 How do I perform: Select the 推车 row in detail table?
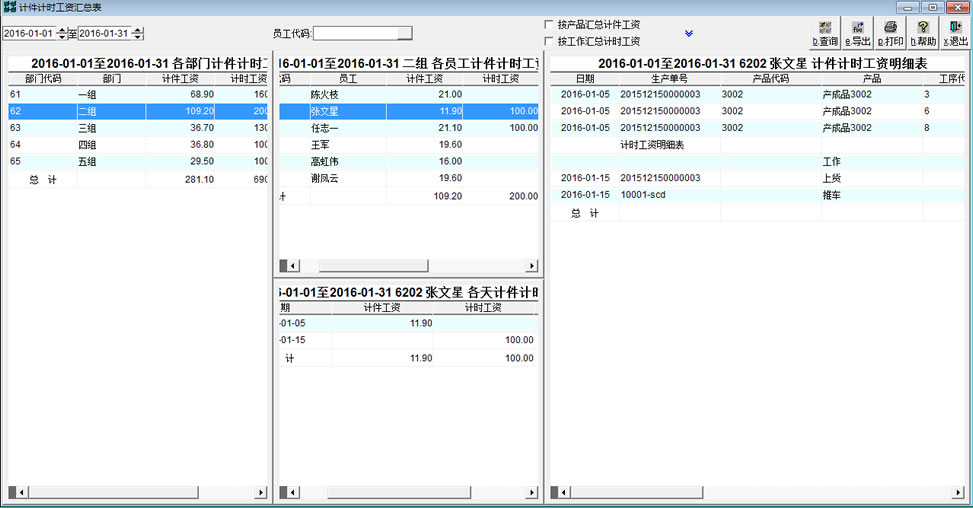(x=830, y=194)
